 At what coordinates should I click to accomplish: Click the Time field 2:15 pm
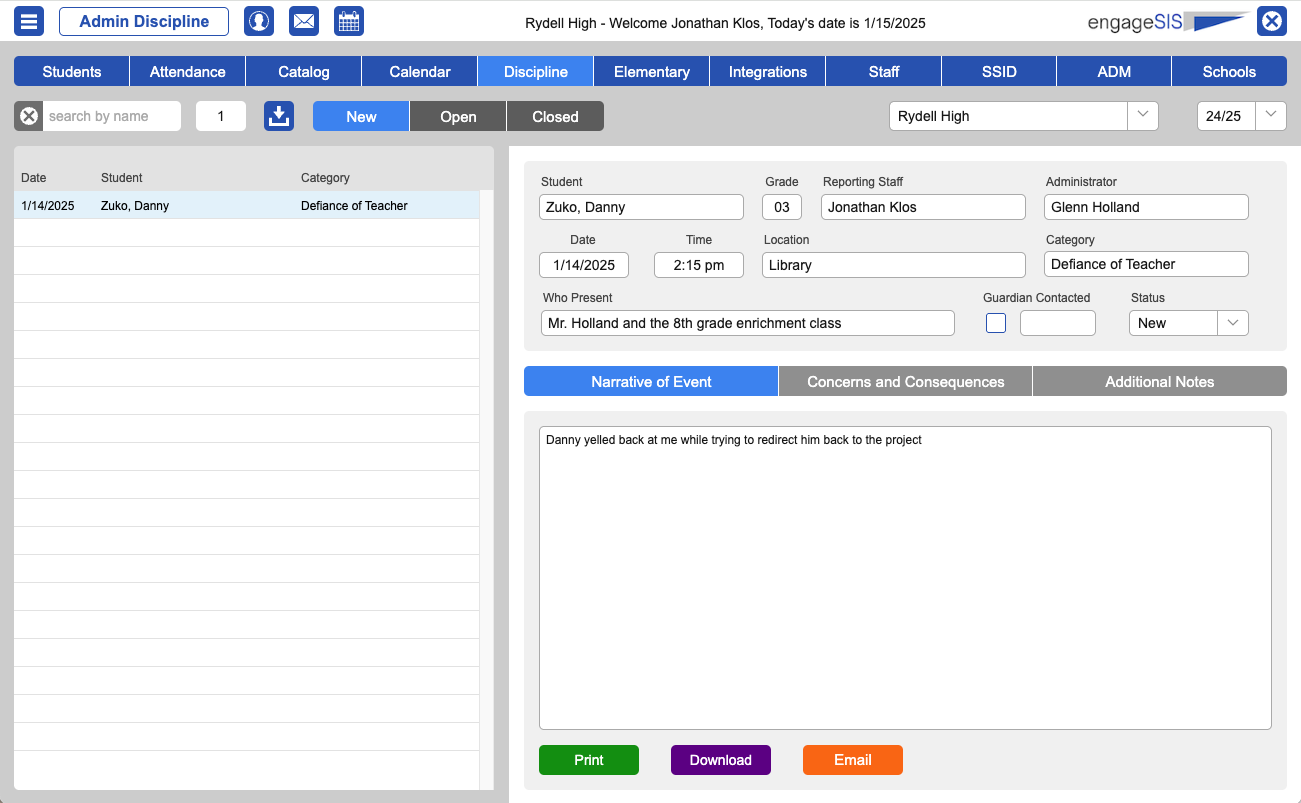pos(699,265)
